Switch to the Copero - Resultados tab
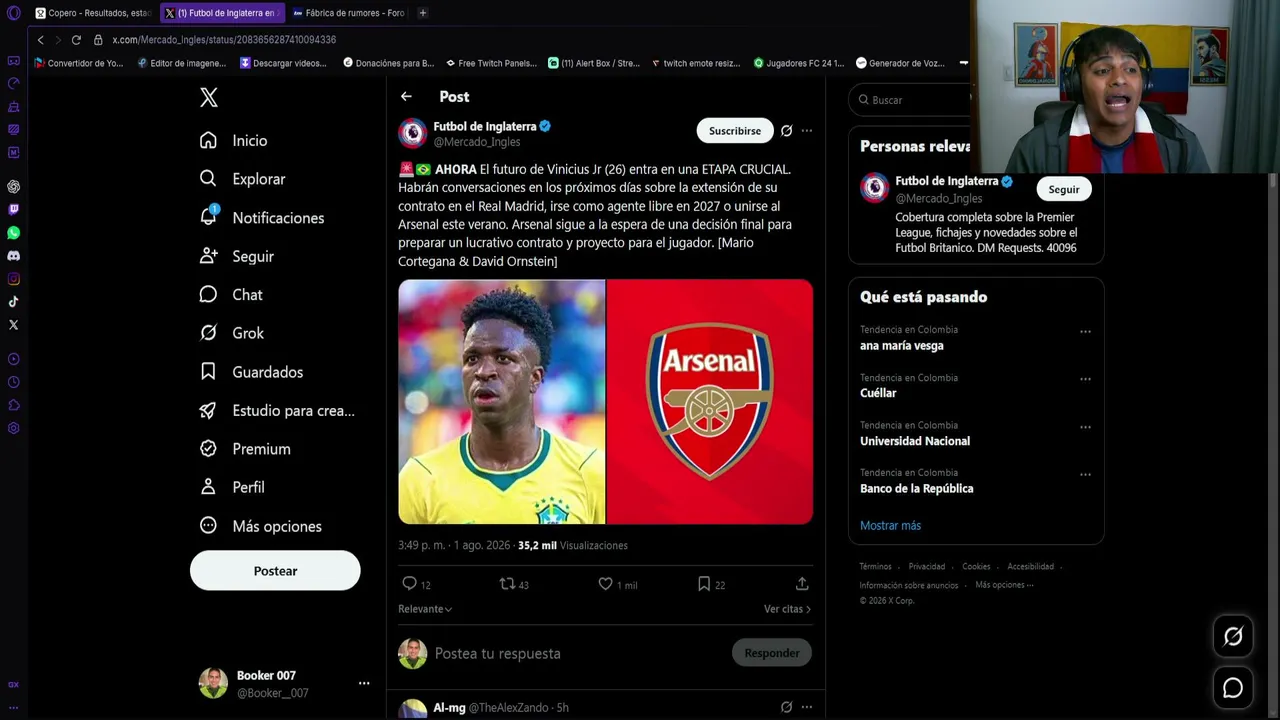 [93, 13]
